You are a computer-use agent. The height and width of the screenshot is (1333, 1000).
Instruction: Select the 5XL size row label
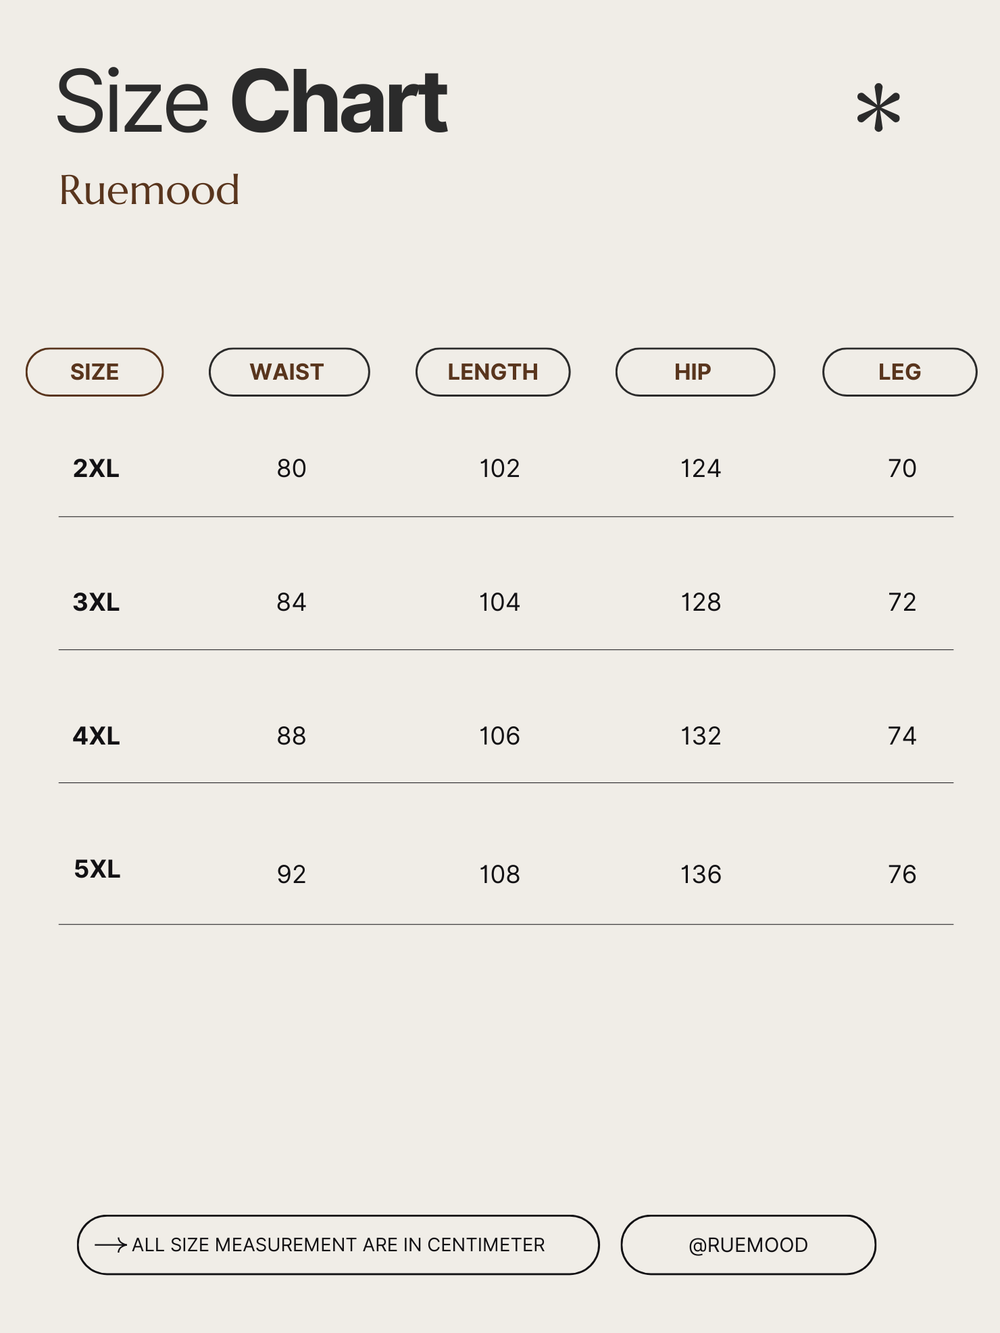[x=97, y=869]
